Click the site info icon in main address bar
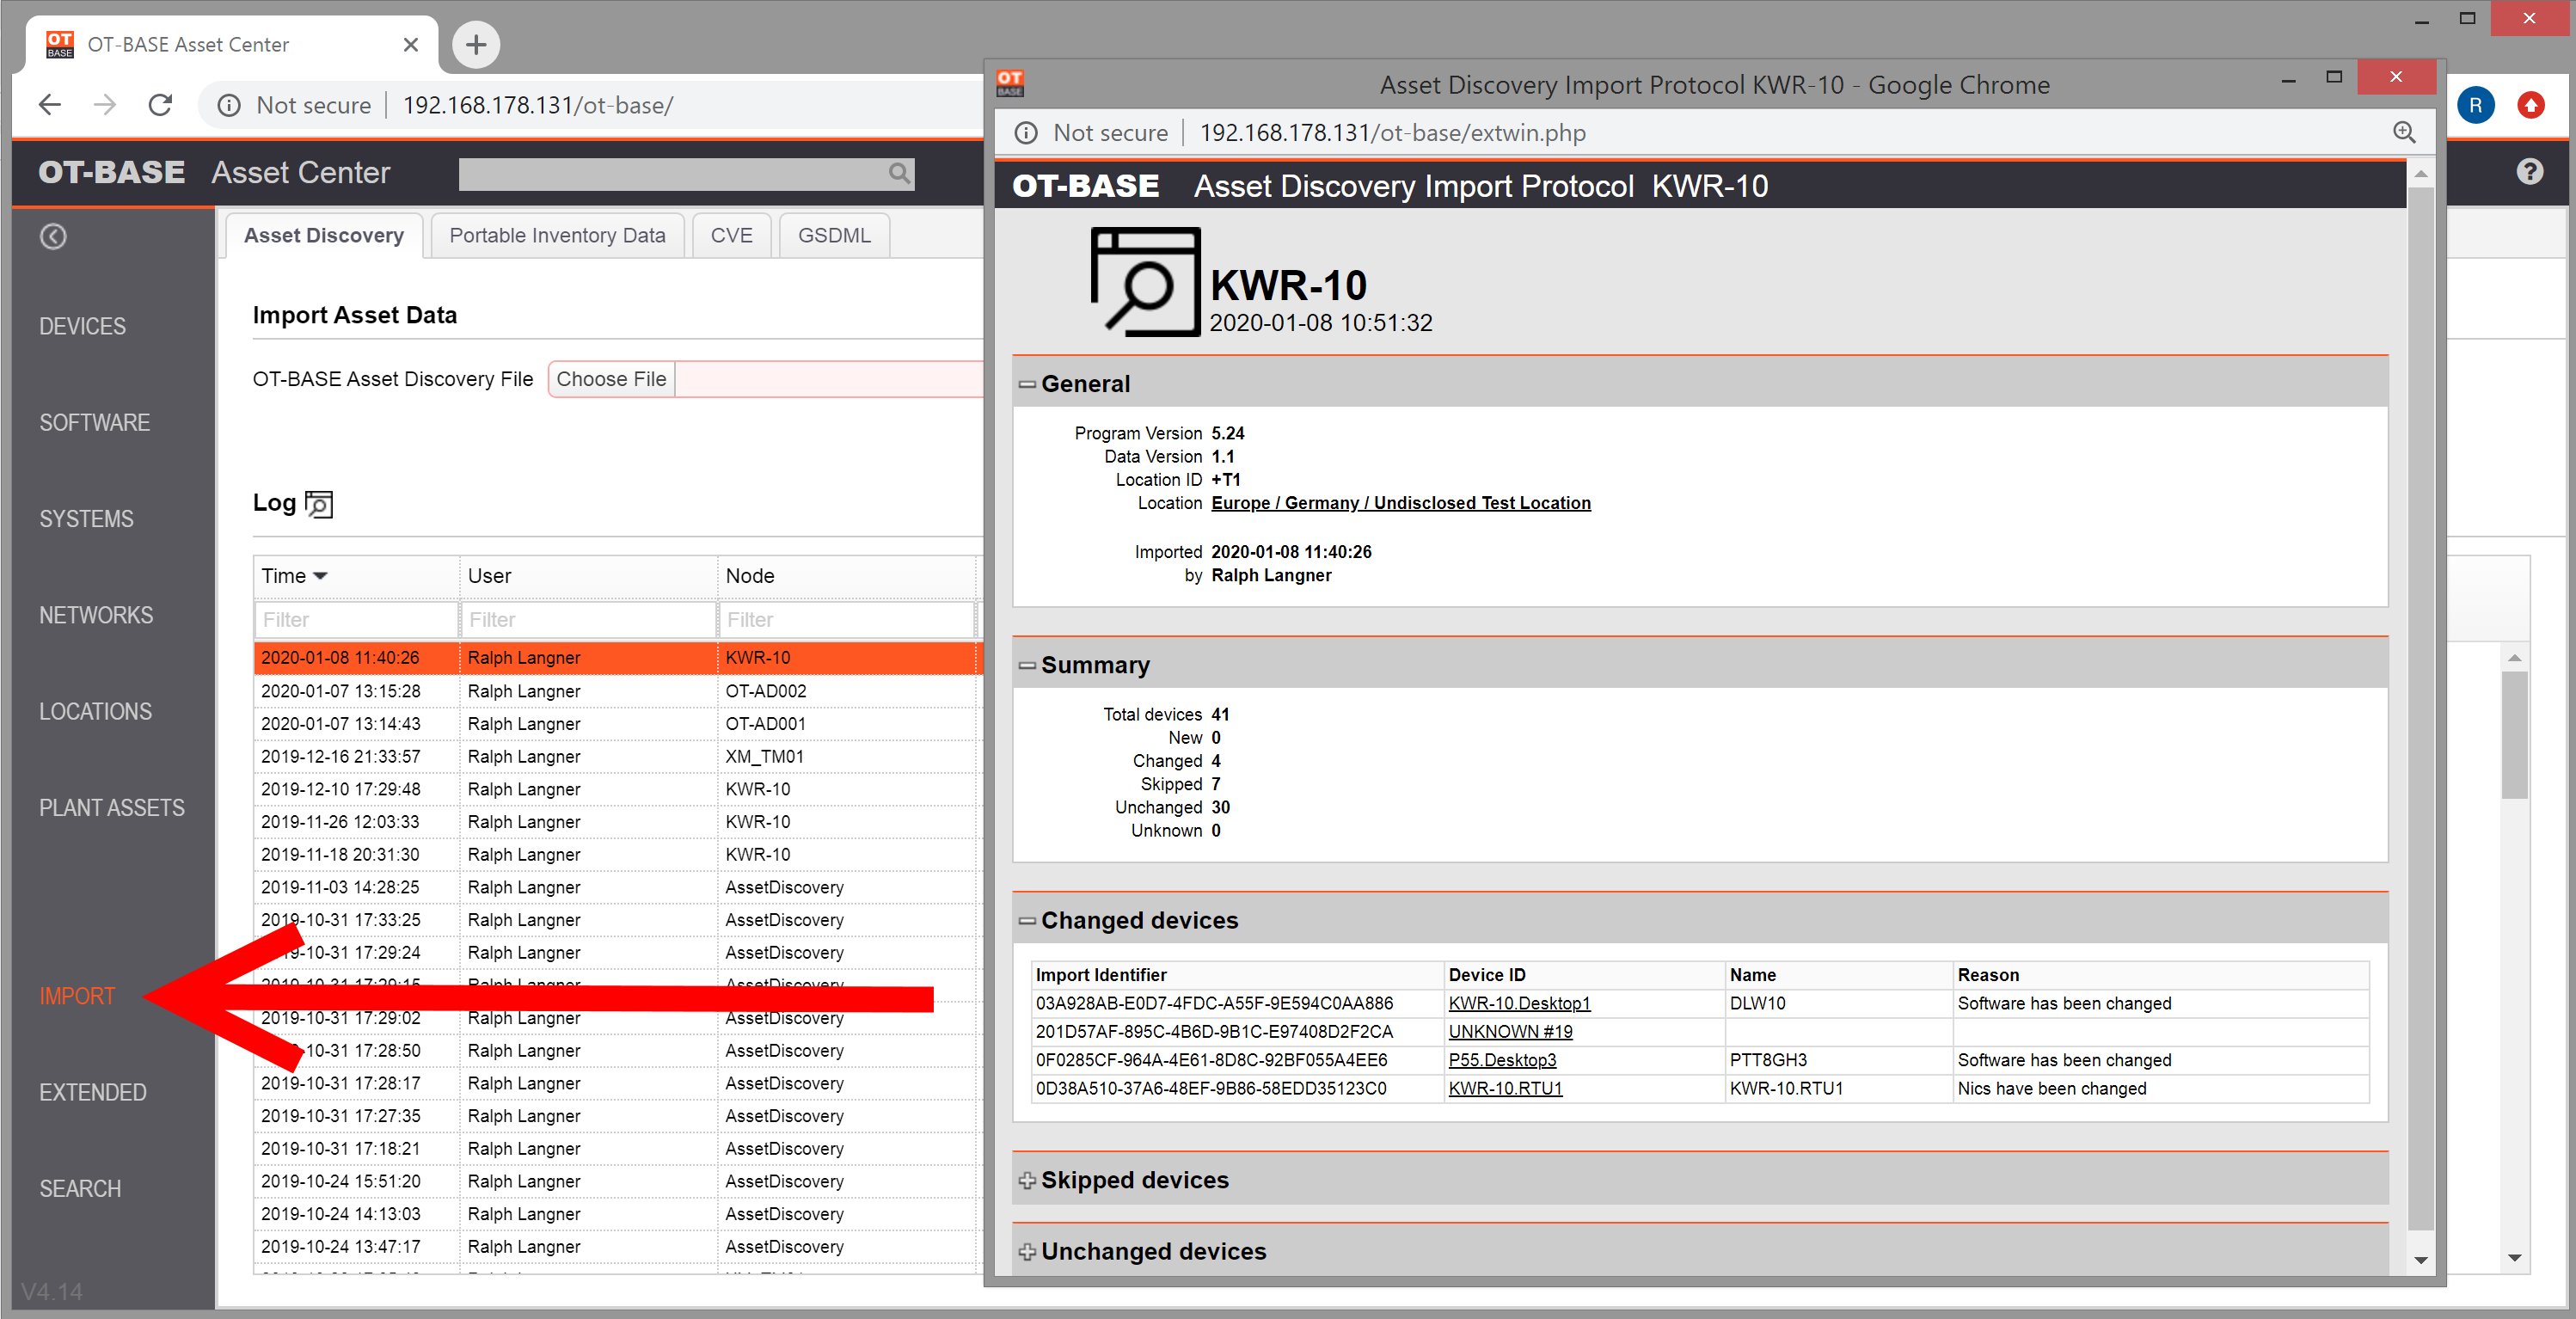The width and height of the screenshot is (2576, 1319). (x=229, y=105)
